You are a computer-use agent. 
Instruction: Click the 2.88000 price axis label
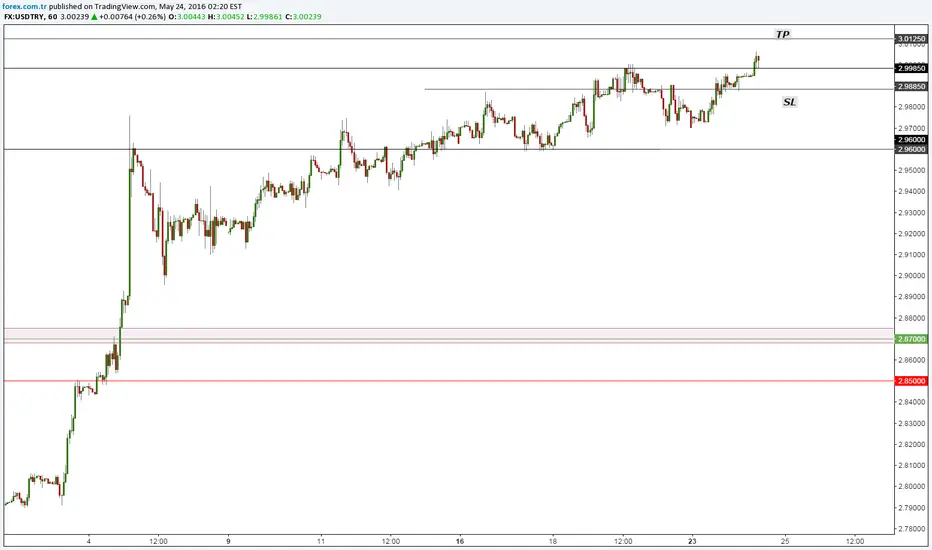click(x=911, y=318)
